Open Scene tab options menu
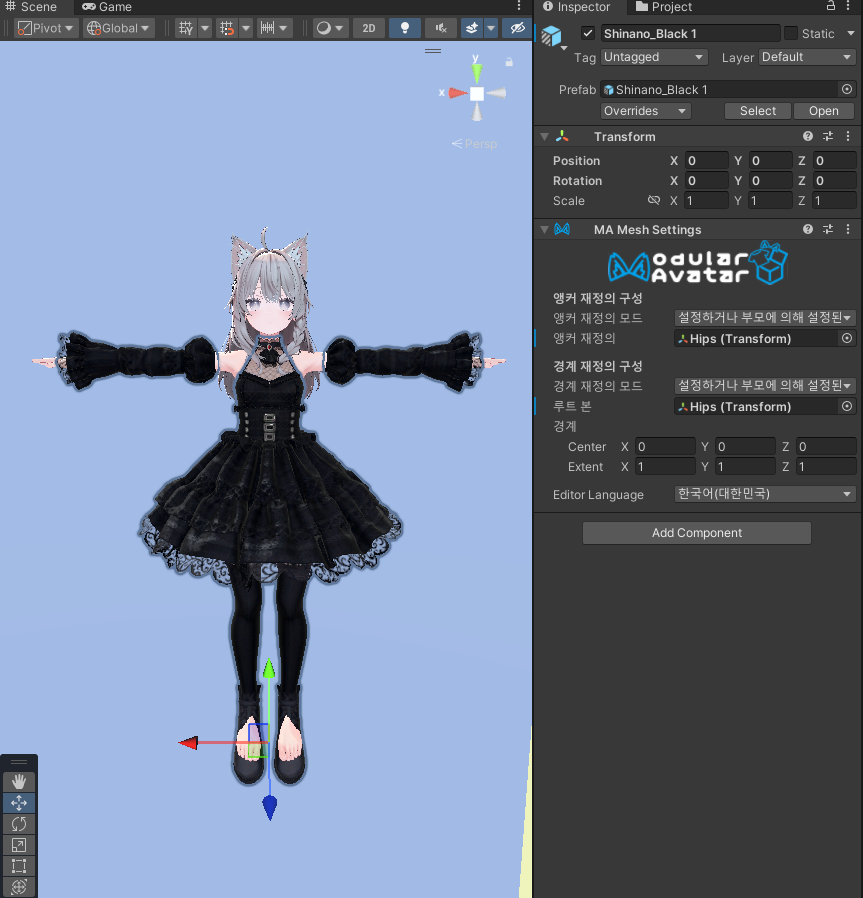863x898 pixels. tap(519, 6)
